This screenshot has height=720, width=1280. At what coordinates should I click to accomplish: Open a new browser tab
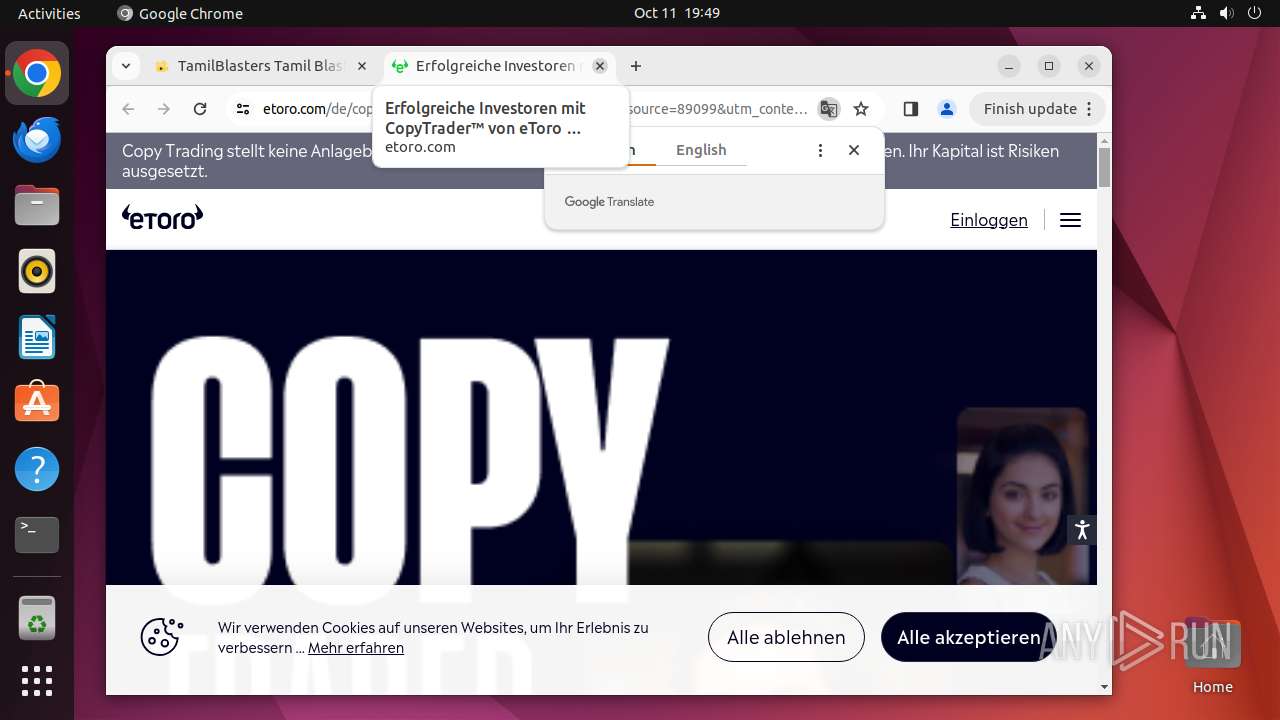(x=636, y=66)
